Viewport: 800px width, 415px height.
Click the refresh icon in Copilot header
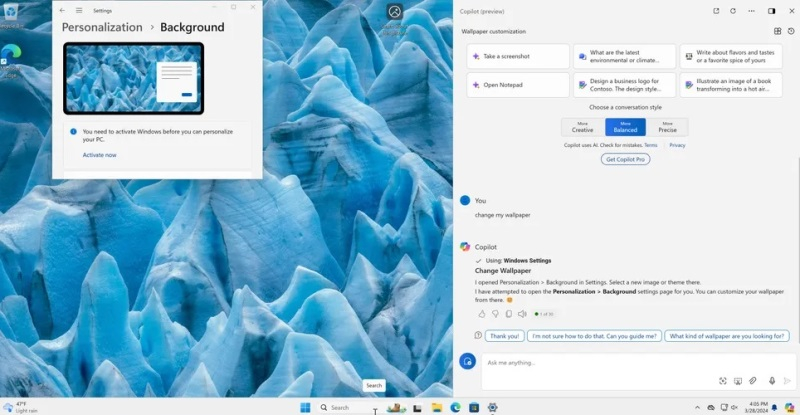[x=733, y=11]
